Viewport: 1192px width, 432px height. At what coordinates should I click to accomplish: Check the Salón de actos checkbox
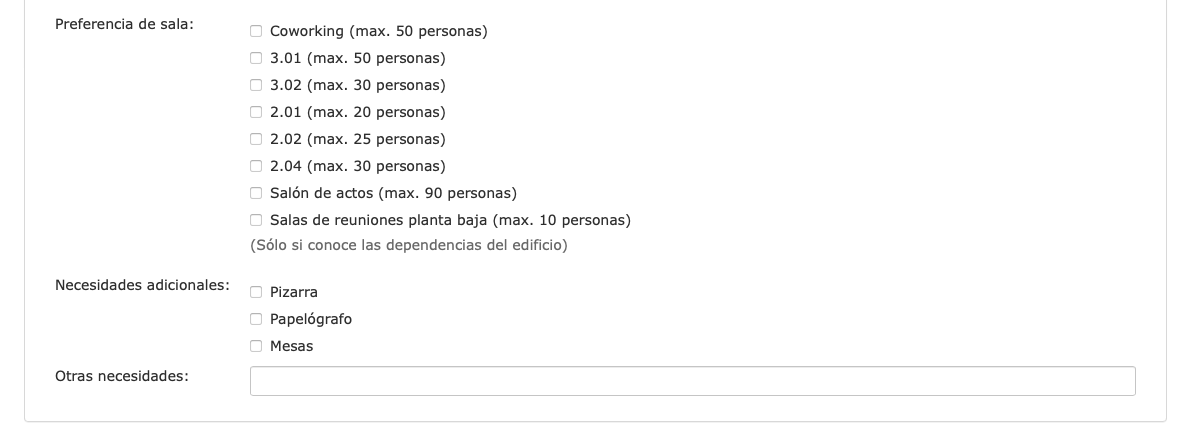tap(256, 193)
